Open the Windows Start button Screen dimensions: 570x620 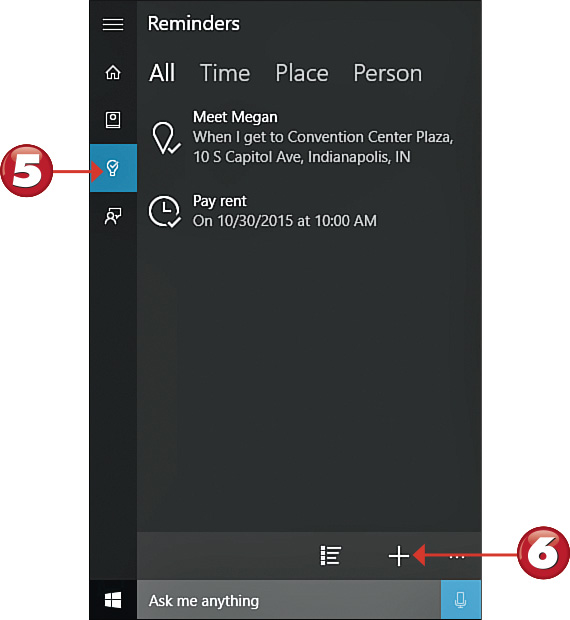113,600
